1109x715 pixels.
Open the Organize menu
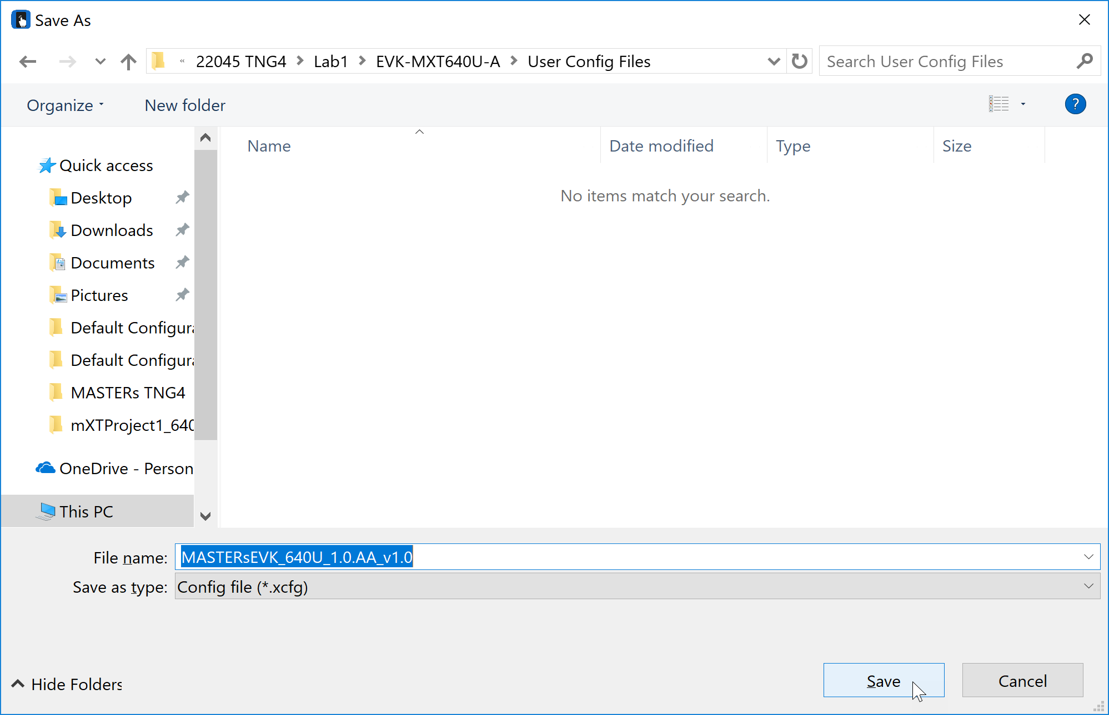[65, 105]
